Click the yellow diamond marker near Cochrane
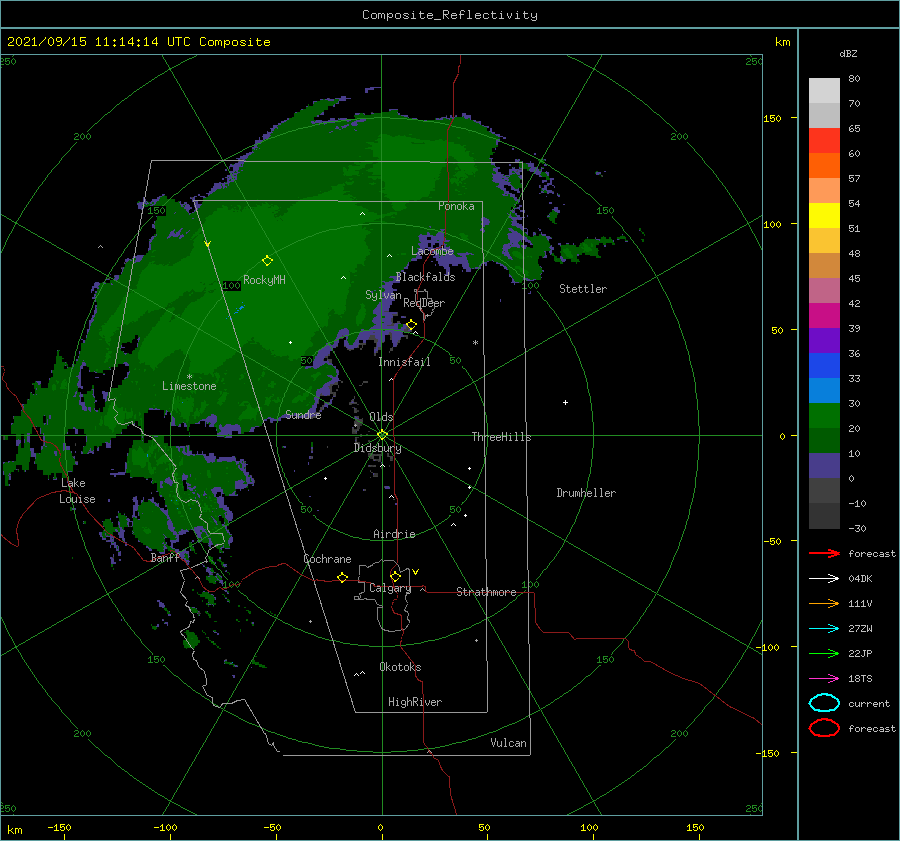Screen dimensions: 900x841 342,577
